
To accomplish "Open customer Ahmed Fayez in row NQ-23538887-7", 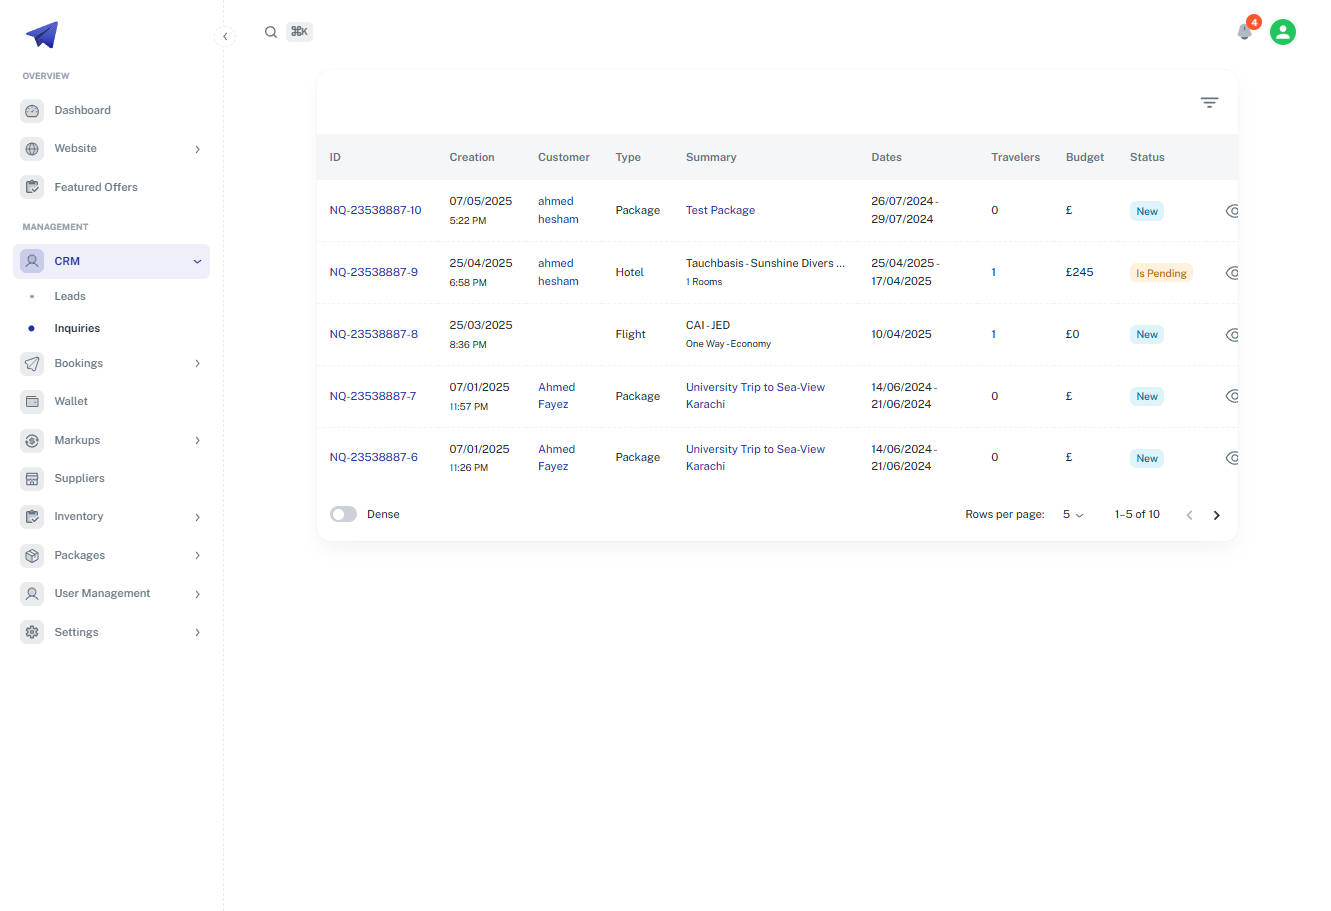I will (556, 396).
